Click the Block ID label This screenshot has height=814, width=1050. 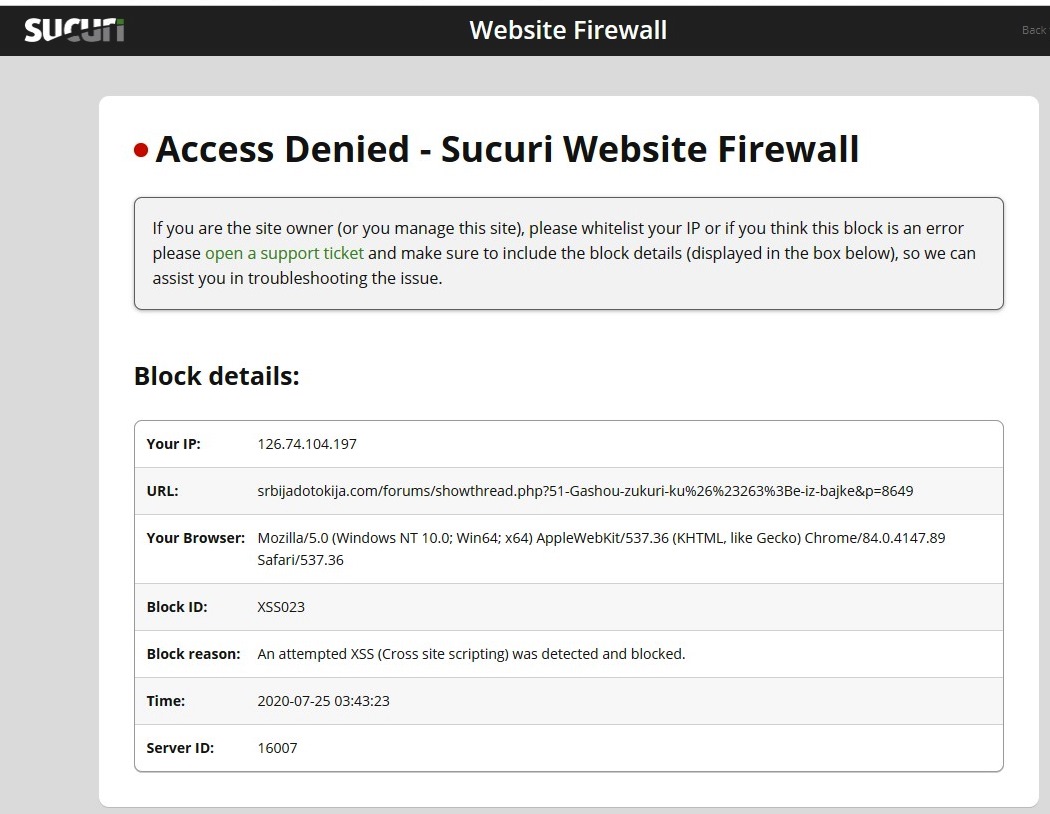tap(177, 607)
